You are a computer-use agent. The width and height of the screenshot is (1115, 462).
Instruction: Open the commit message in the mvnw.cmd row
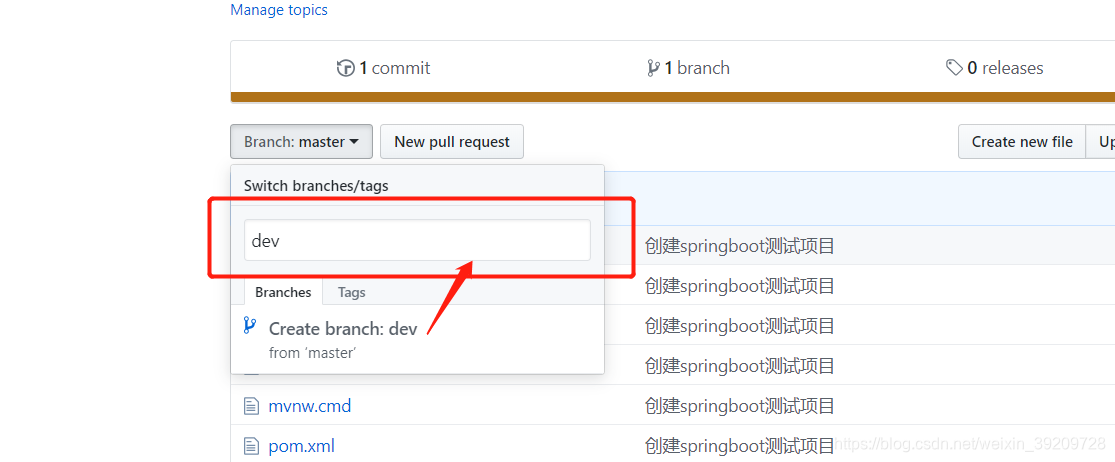coord(740,407)
